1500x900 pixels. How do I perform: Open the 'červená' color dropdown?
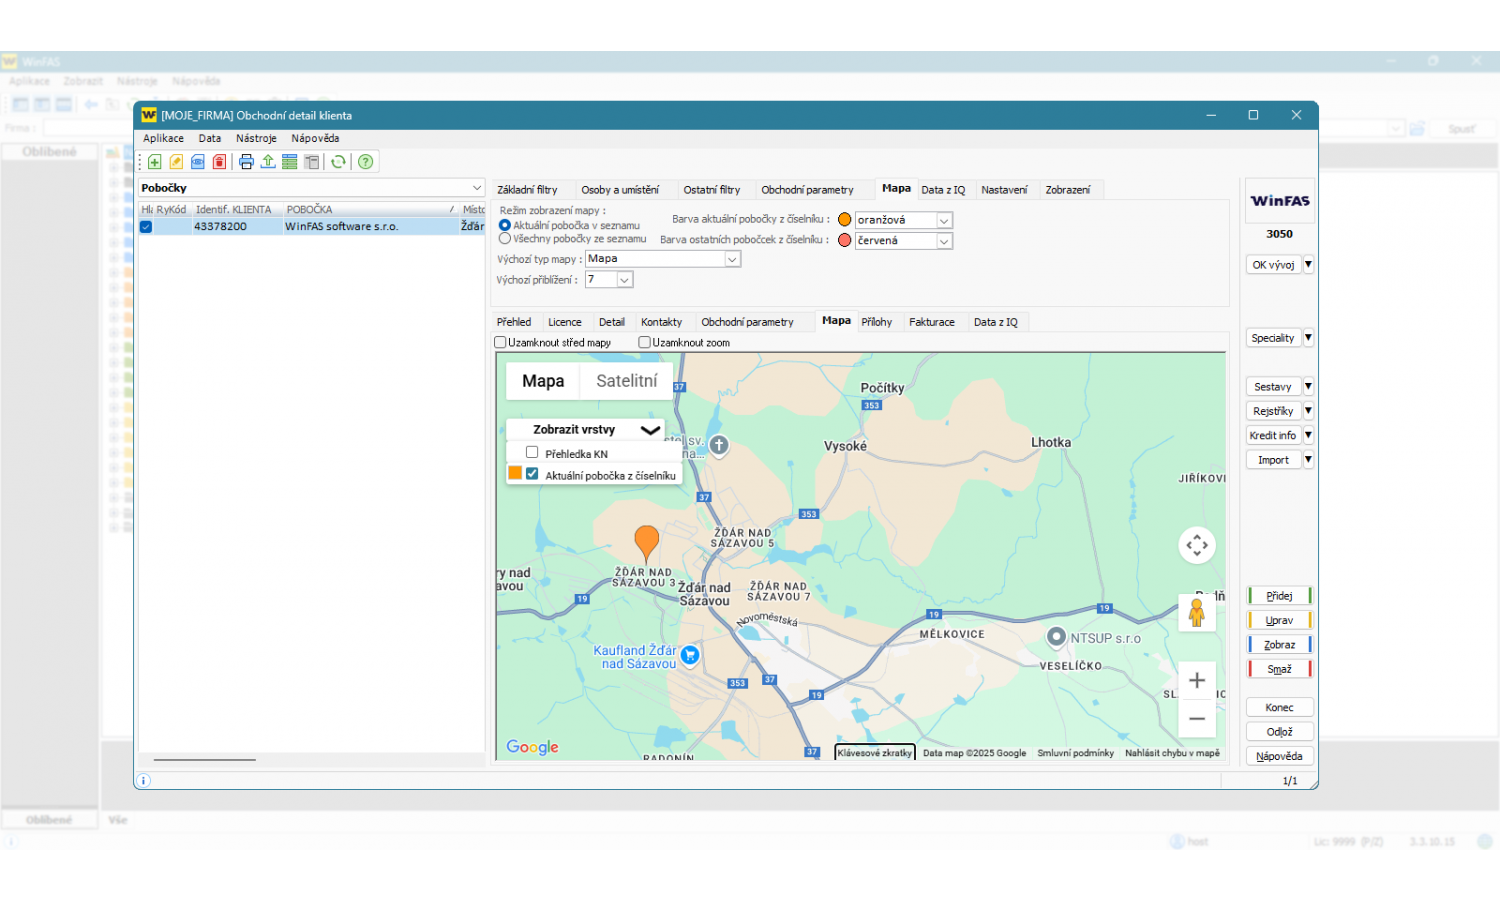(944, 241)
